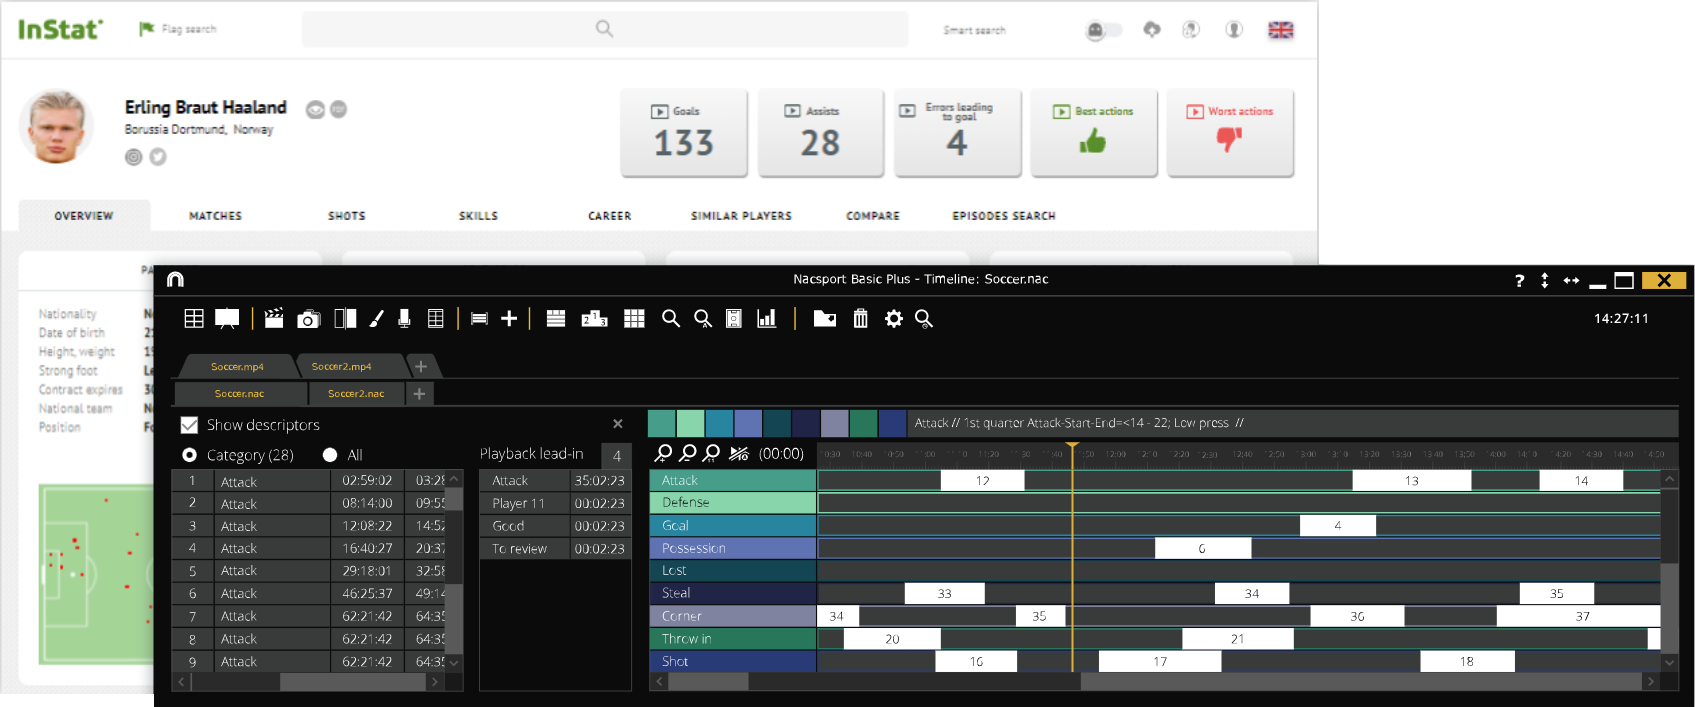Select Attack clip 13 on the timeline
Viewport: 1695px width, 707px height.
click(x=1411, y=481)
